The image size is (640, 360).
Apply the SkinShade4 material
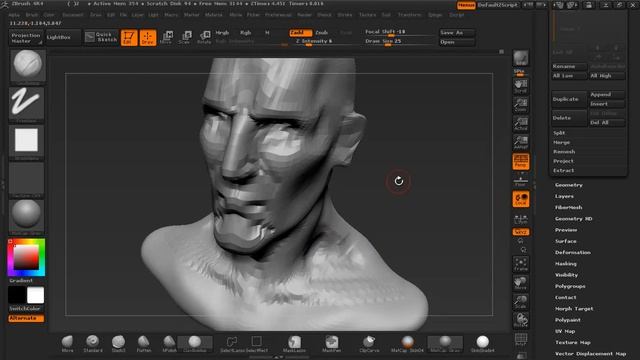[x=482, y=344]
